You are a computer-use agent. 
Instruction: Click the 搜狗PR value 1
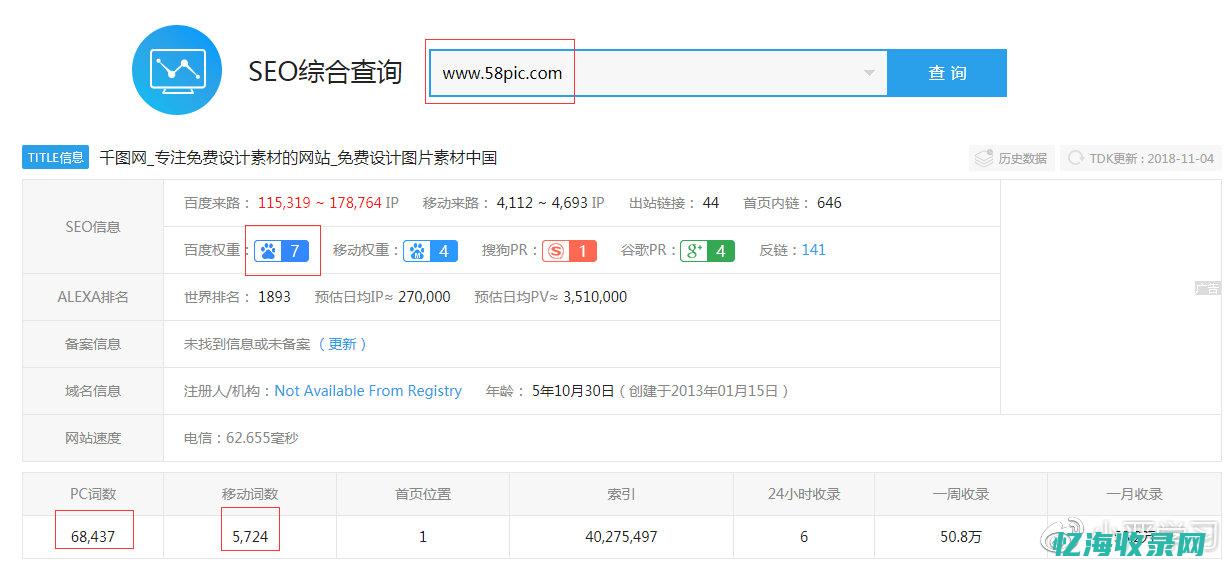click(583, 251)
